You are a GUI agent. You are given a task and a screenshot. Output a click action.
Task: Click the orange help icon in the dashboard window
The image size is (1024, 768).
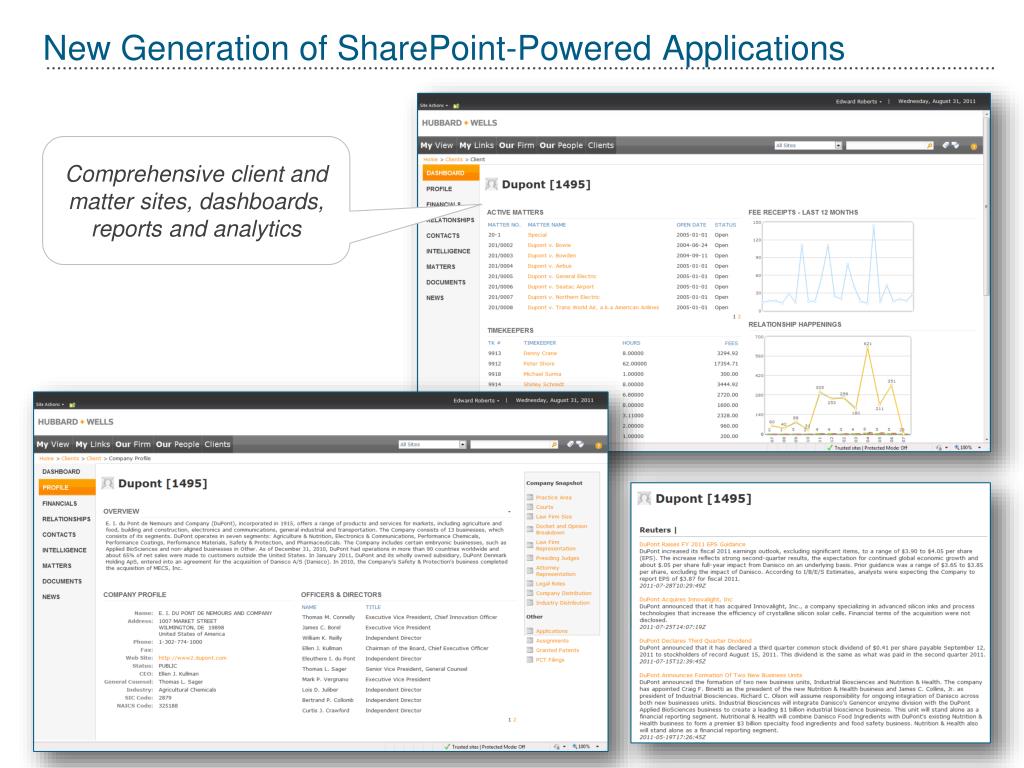pyautogui.click(x=973, y=146)
